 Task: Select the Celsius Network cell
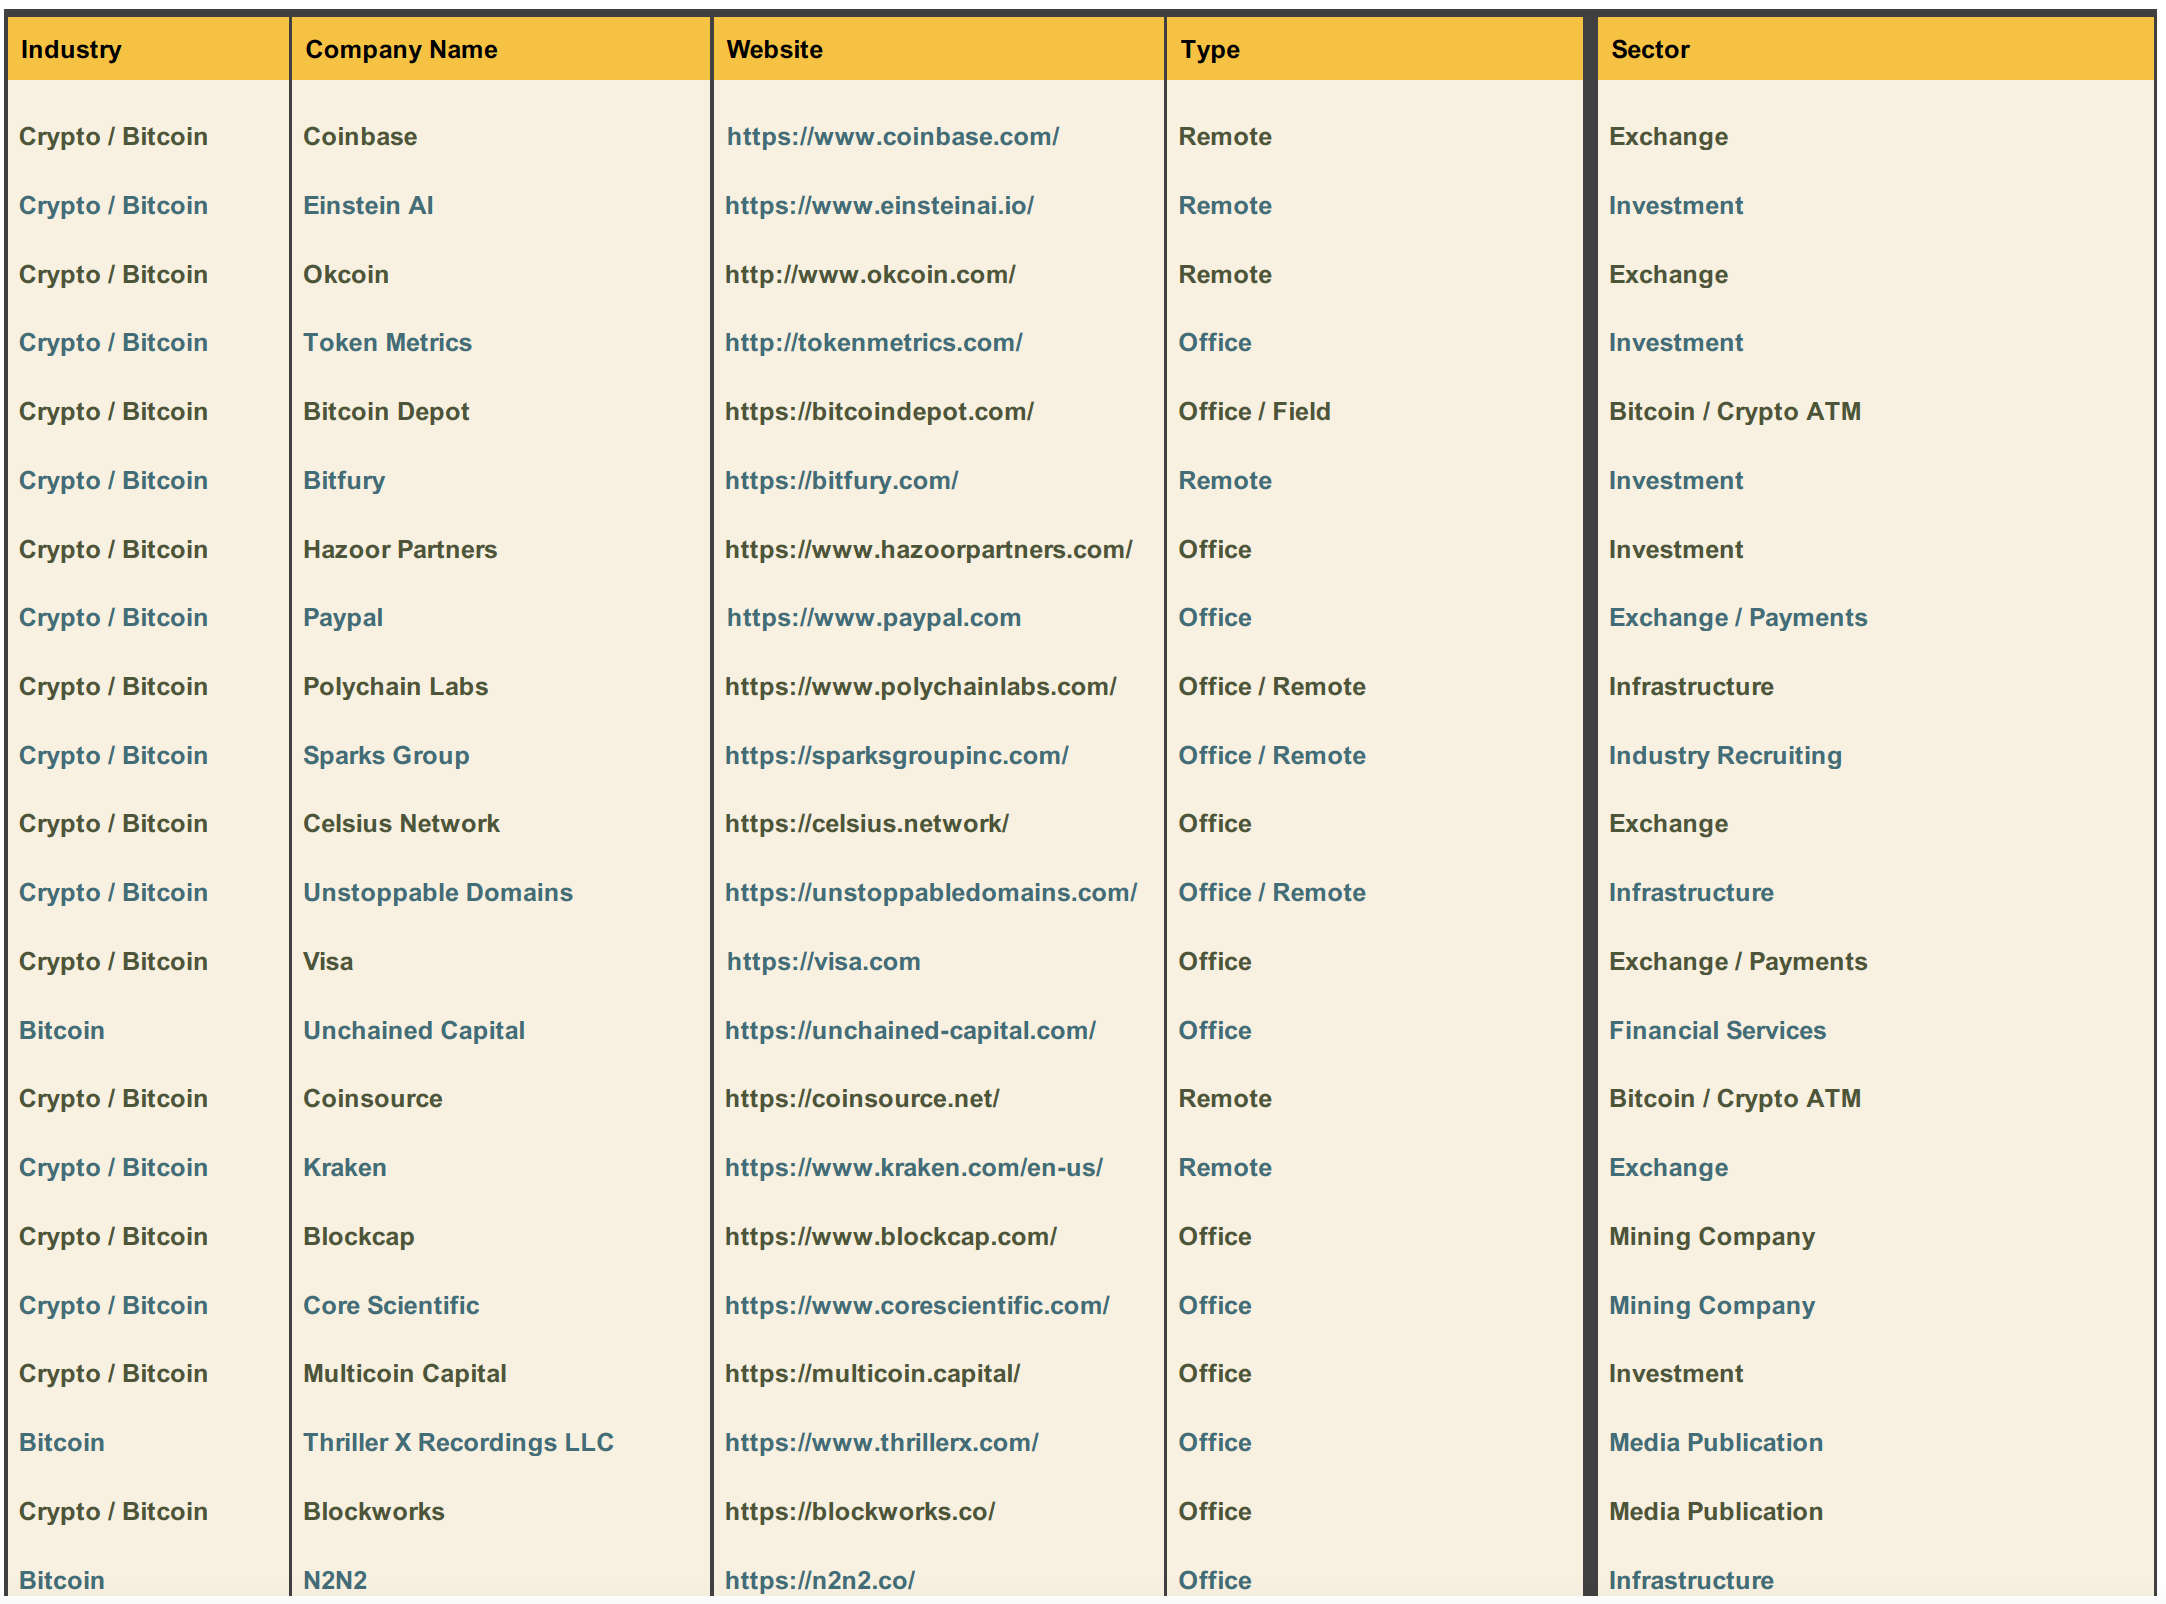point(401,823)
